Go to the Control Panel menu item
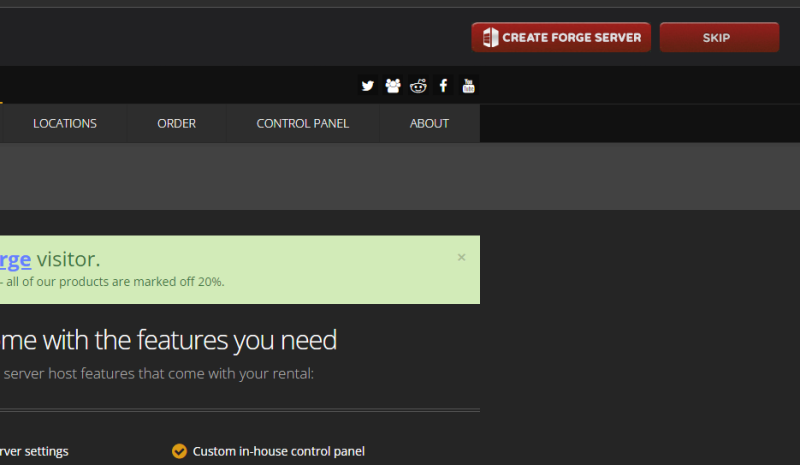800x465 pixels. point(303,124)
